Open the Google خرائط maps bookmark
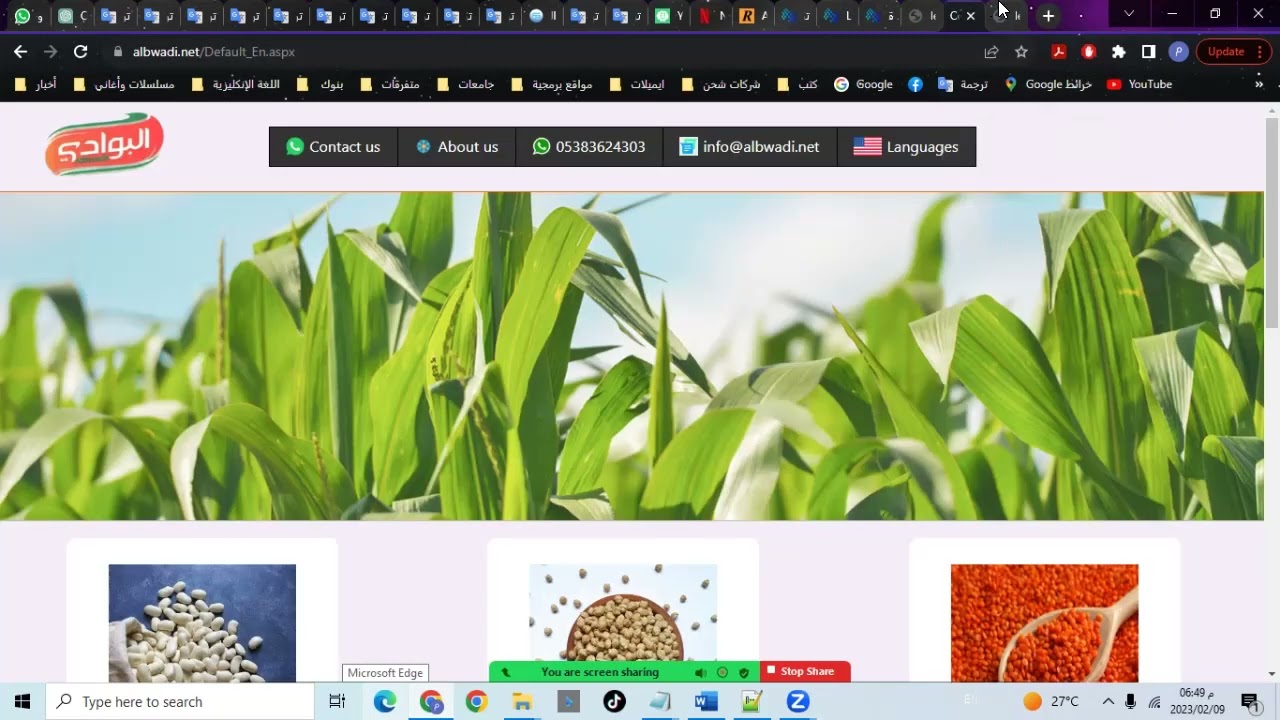The width and height of the screenshot is (1280, 720). click(1048, 84)
